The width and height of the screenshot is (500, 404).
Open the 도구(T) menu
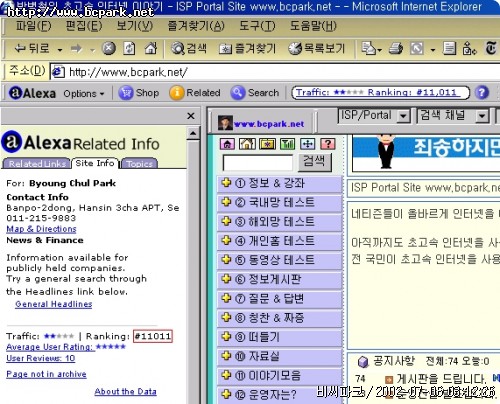[257, 26]
